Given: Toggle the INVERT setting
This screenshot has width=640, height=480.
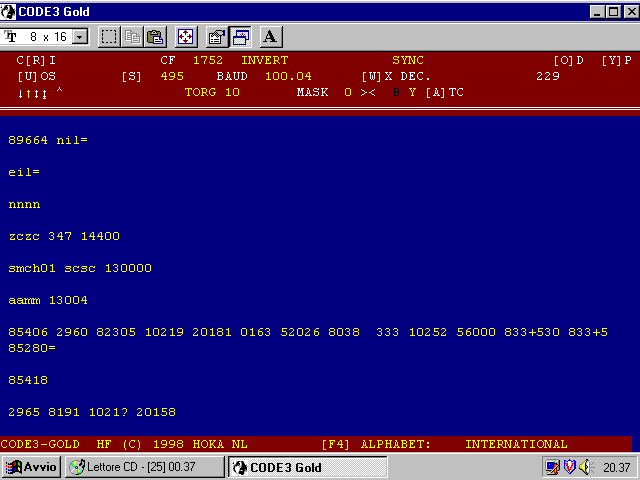Looking at the screenshot, I should tap(264, 61).
